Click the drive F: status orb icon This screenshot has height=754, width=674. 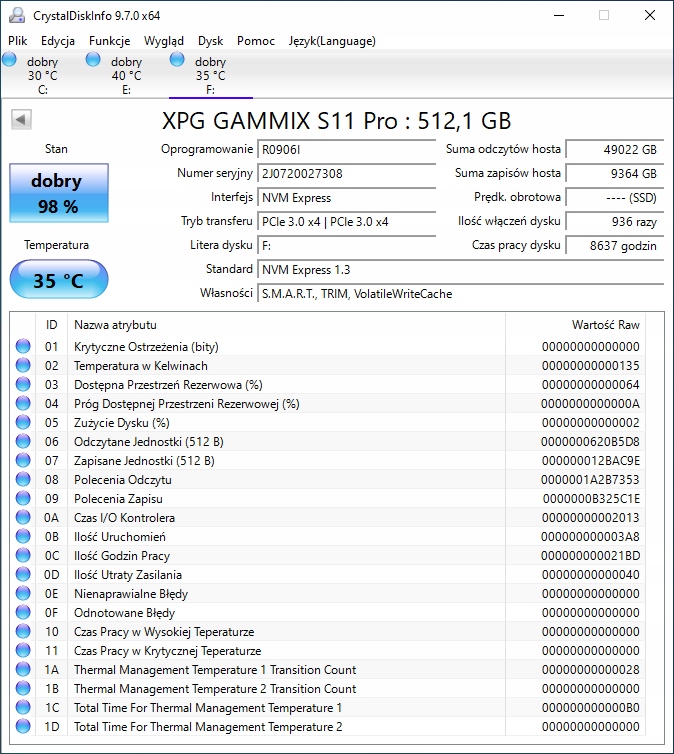click(178, 60)
